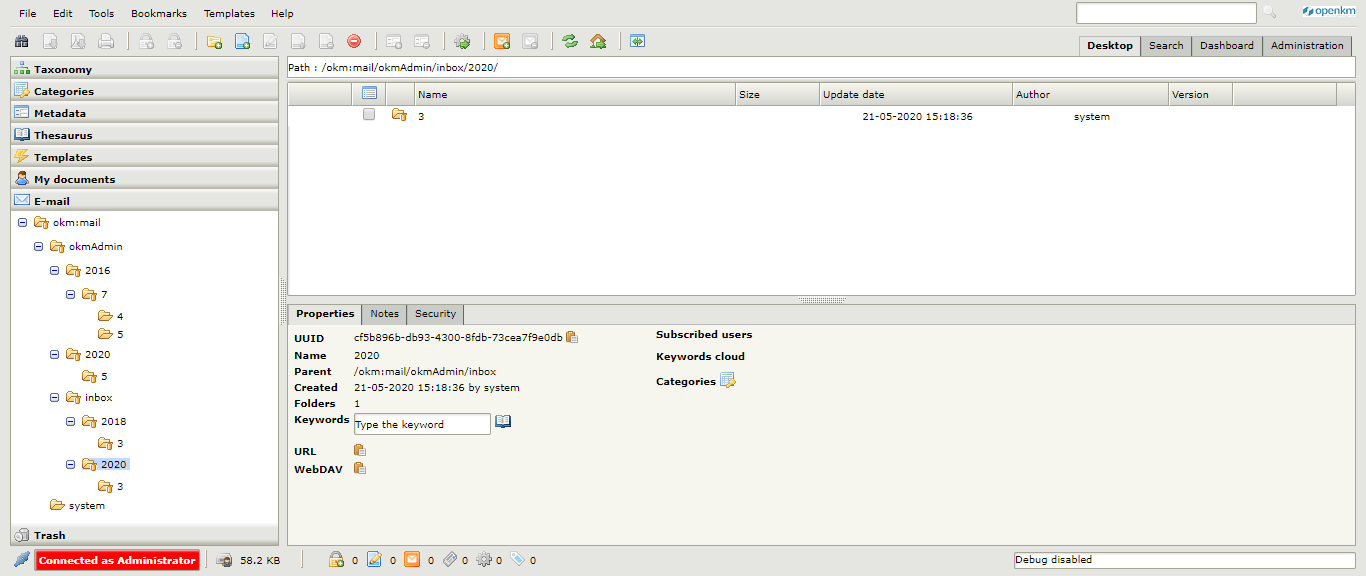
Task: Collapse the okmAdmin node
Action: [38, 246]
